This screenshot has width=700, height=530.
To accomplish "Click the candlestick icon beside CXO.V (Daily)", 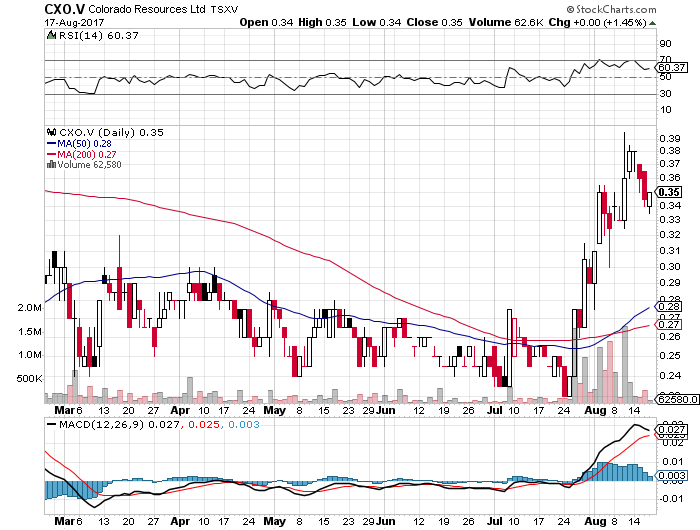I will [x=51, y=132].
